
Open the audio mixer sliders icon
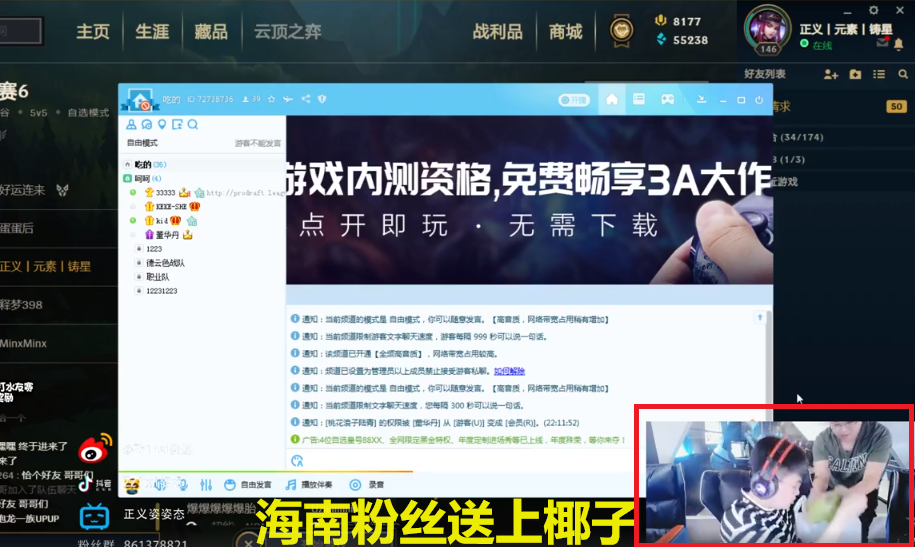(x=206, y=485)
